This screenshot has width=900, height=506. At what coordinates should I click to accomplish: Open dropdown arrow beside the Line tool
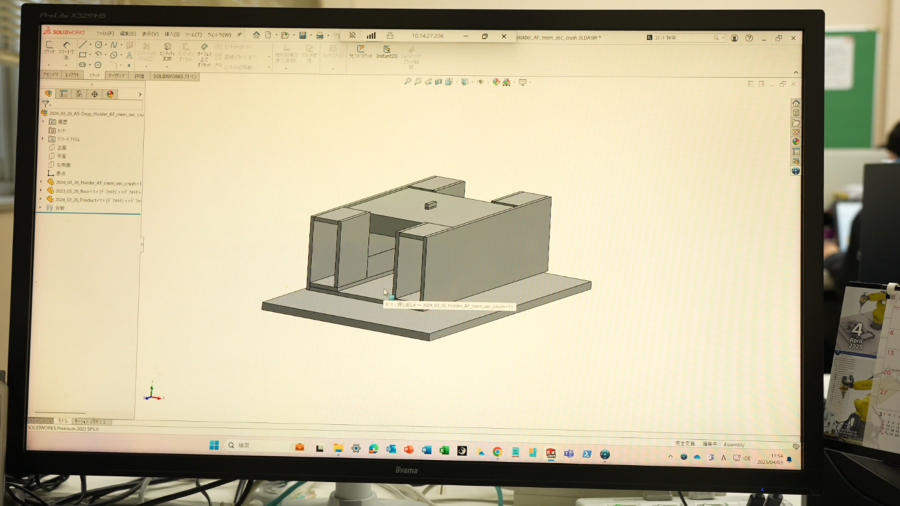[90, 44]
